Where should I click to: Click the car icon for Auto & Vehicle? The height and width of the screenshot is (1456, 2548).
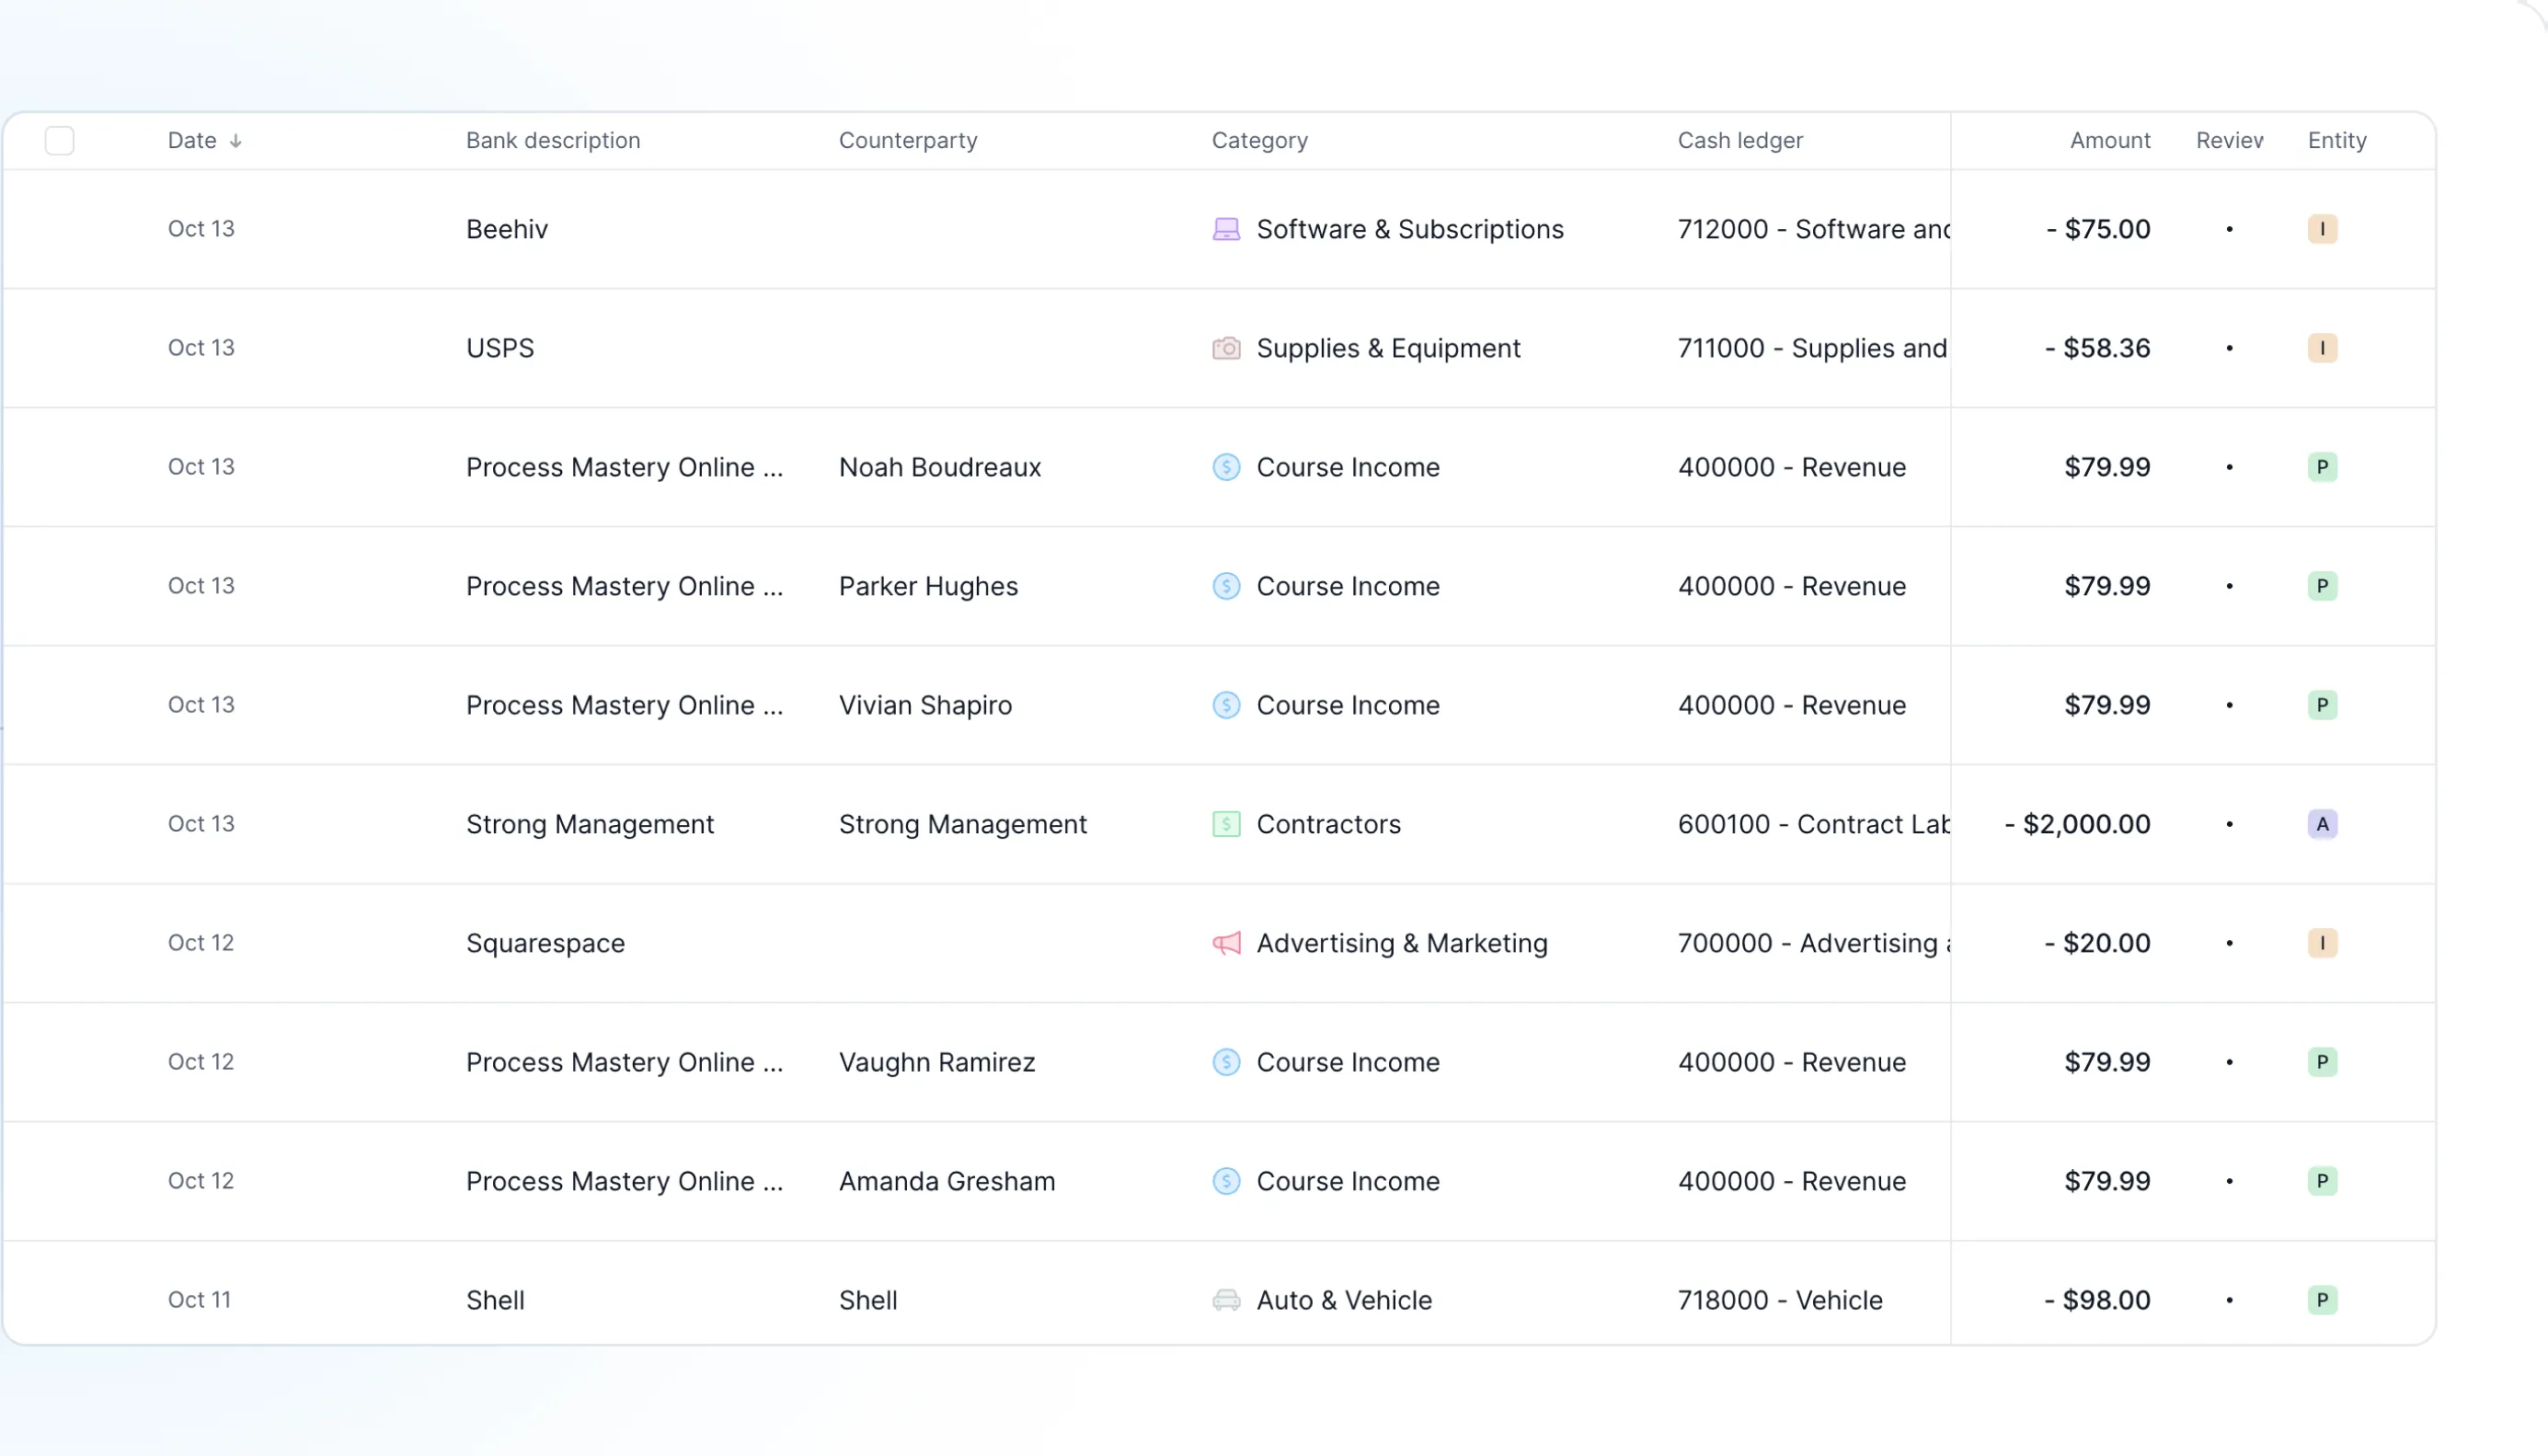click(x=1226, y=1300)
